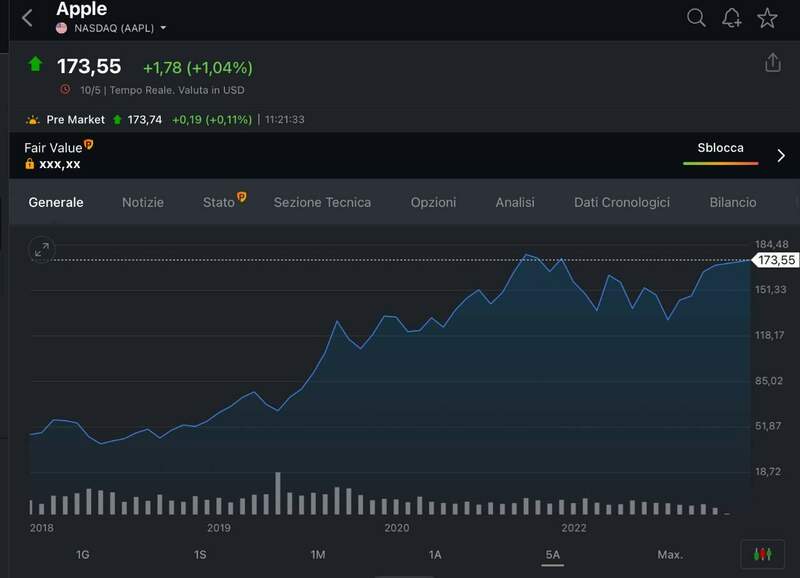The height and width of the screenshot is (578, 800).
Task: Open search with the magnifier icon
Action: 696,18
